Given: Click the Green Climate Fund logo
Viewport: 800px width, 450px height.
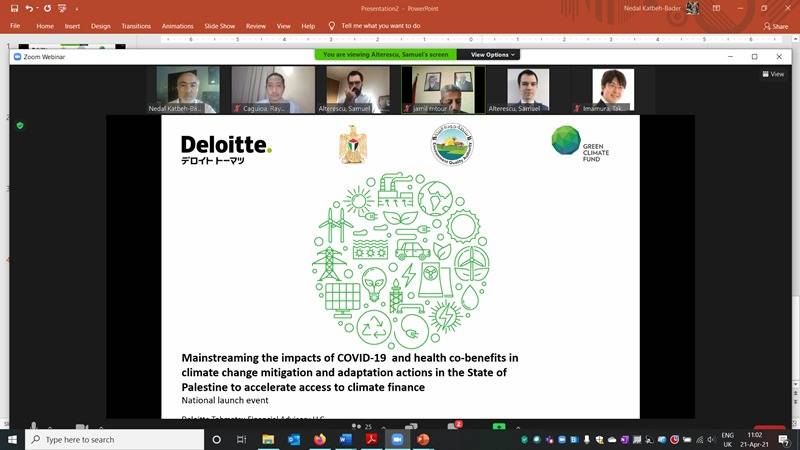Looking at the screenshot, I should (x=580, y=144).
